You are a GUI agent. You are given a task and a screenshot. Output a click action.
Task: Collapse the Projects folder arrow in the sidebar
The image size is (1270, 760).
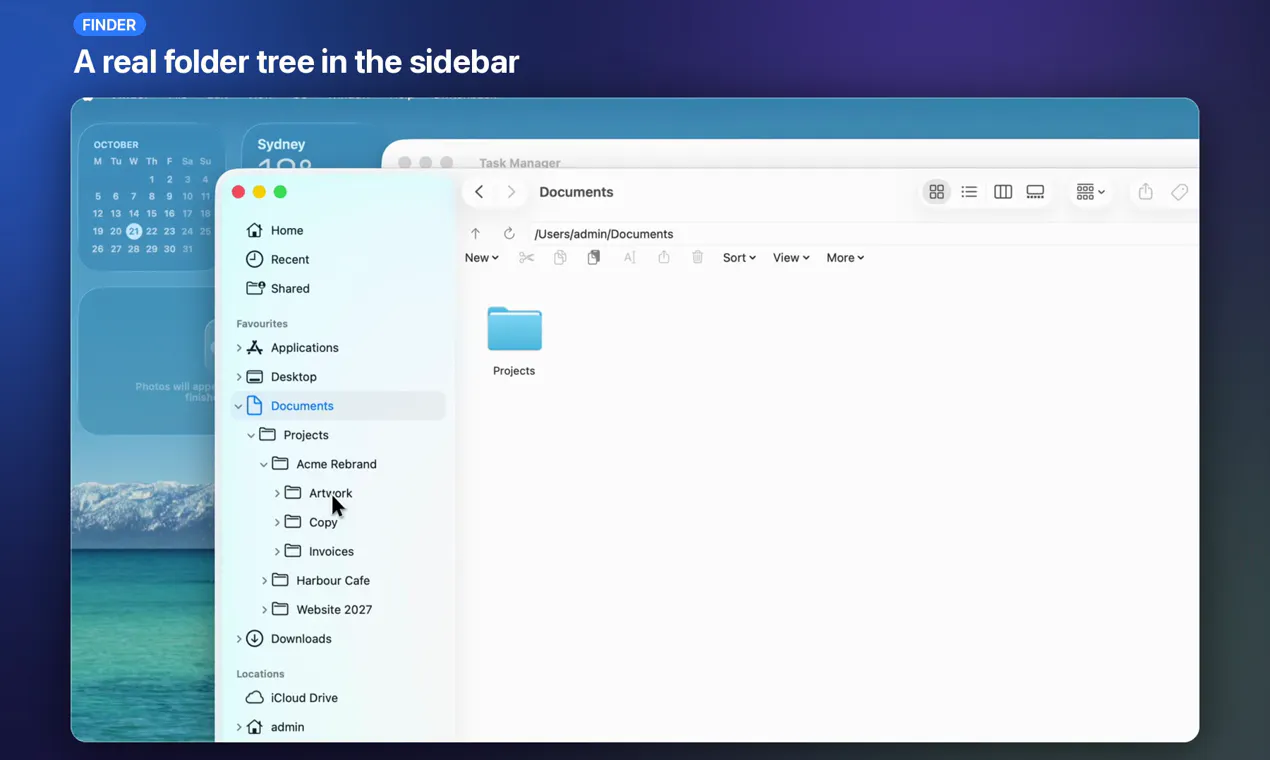[251, 435]
